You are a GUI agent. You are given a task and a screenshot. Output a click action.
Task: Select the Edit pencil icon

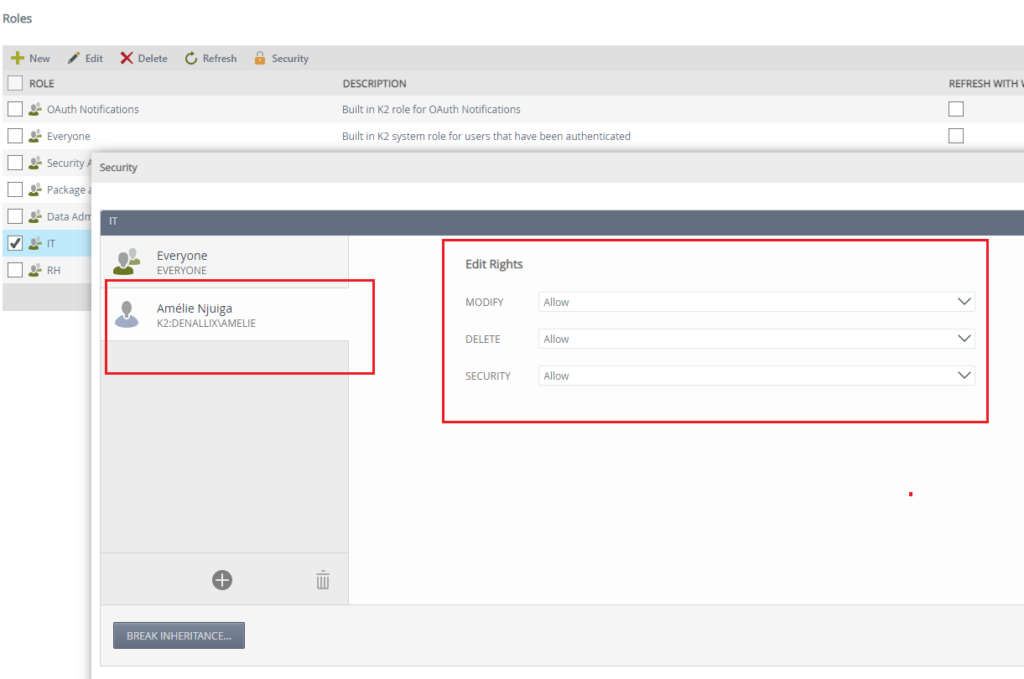point(71,58)
